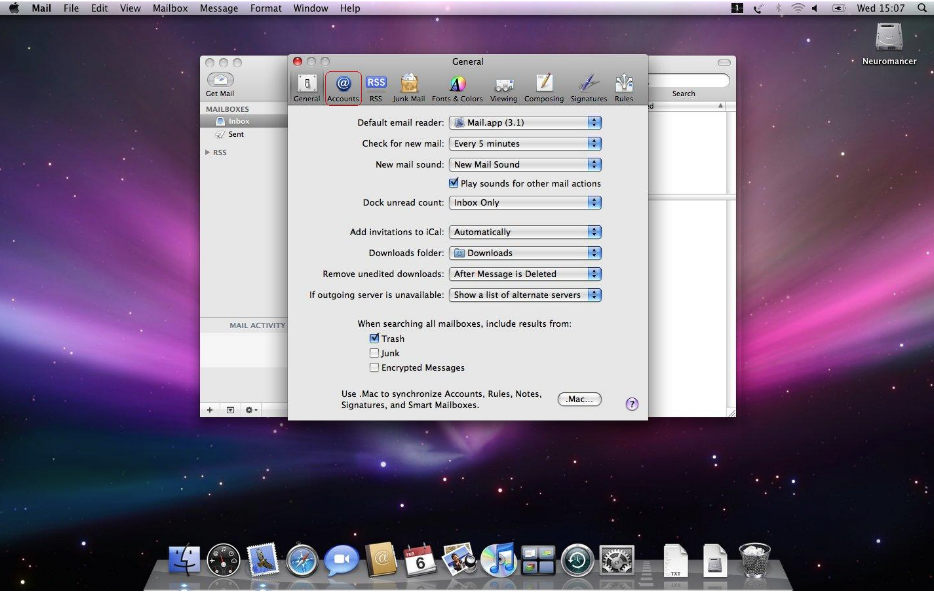This screenshot has height=602, width=934.
Task: Open the Window menu
Action: [x=310, y=8]
